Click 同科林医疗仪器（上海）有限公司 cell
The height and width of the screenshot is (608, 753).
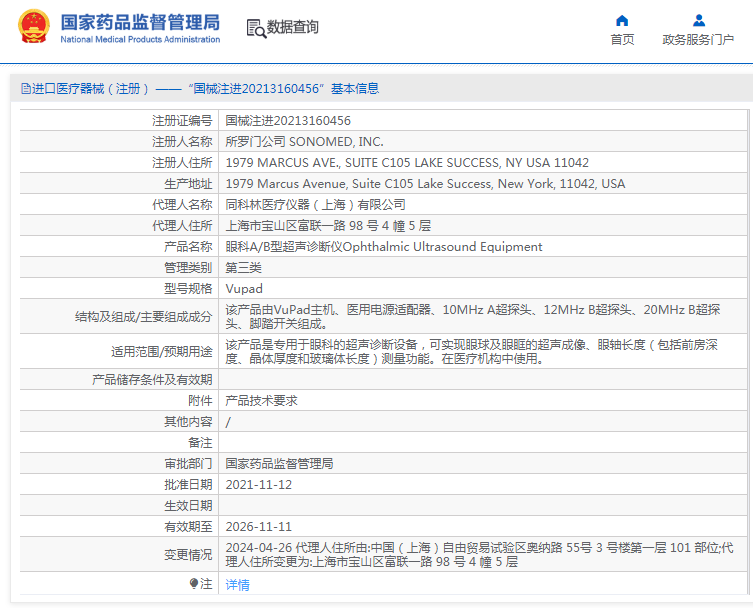316,205
